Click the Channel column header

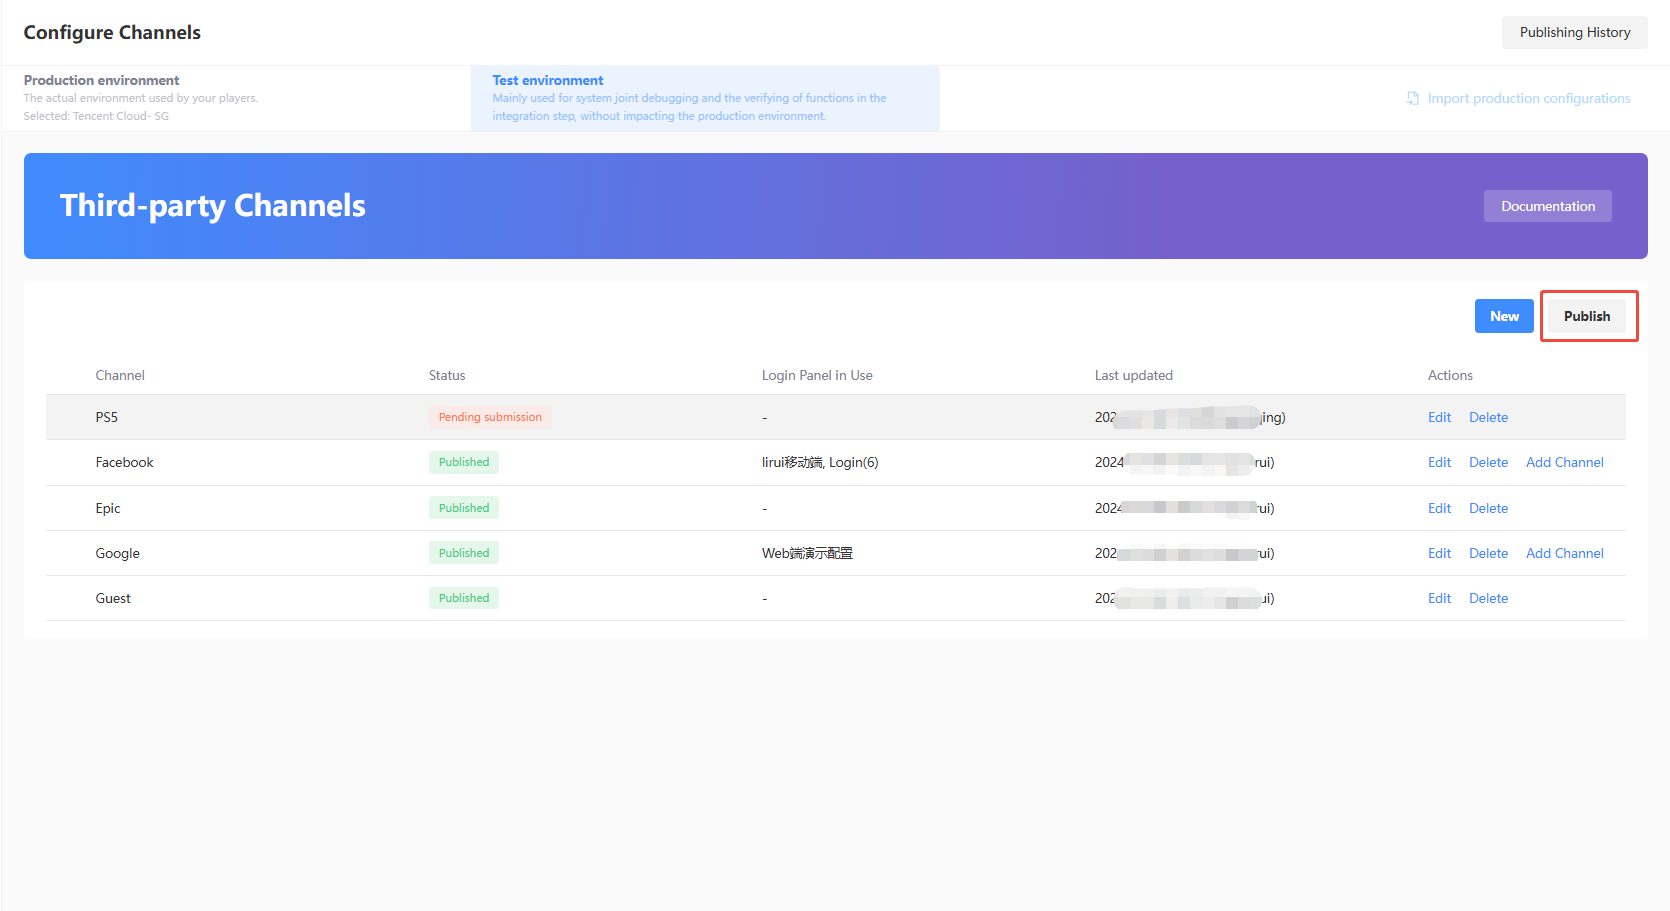click(x=120, y=375)
